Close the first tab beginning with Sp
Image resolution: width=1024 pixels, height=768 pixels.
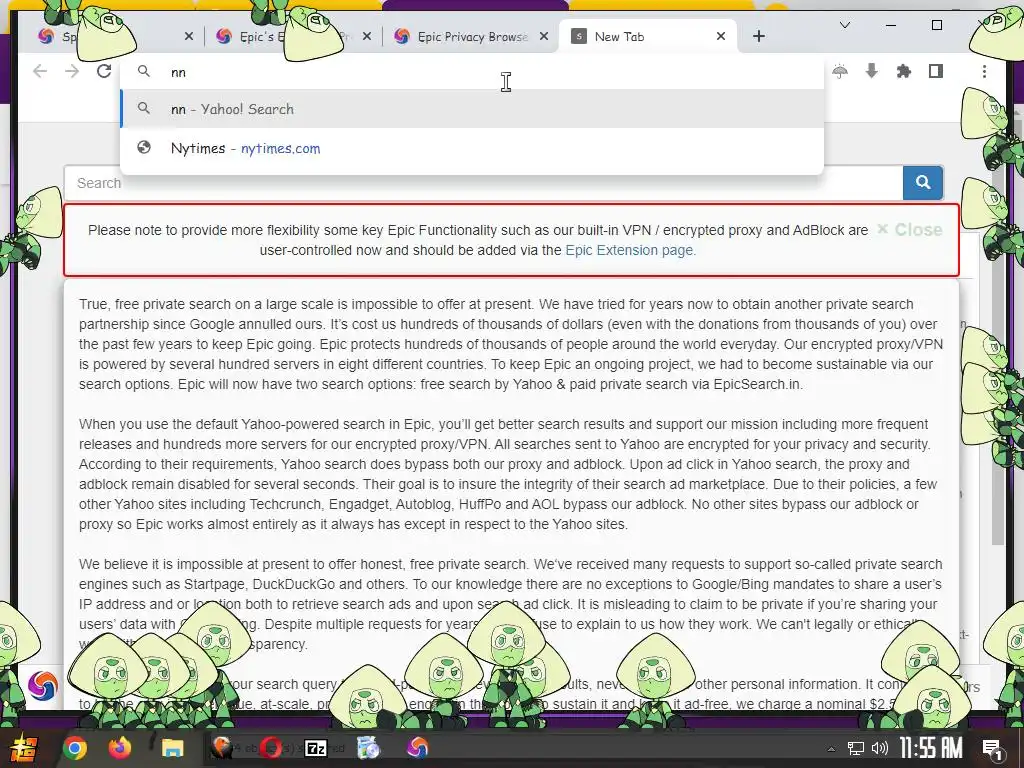point(189,37)
